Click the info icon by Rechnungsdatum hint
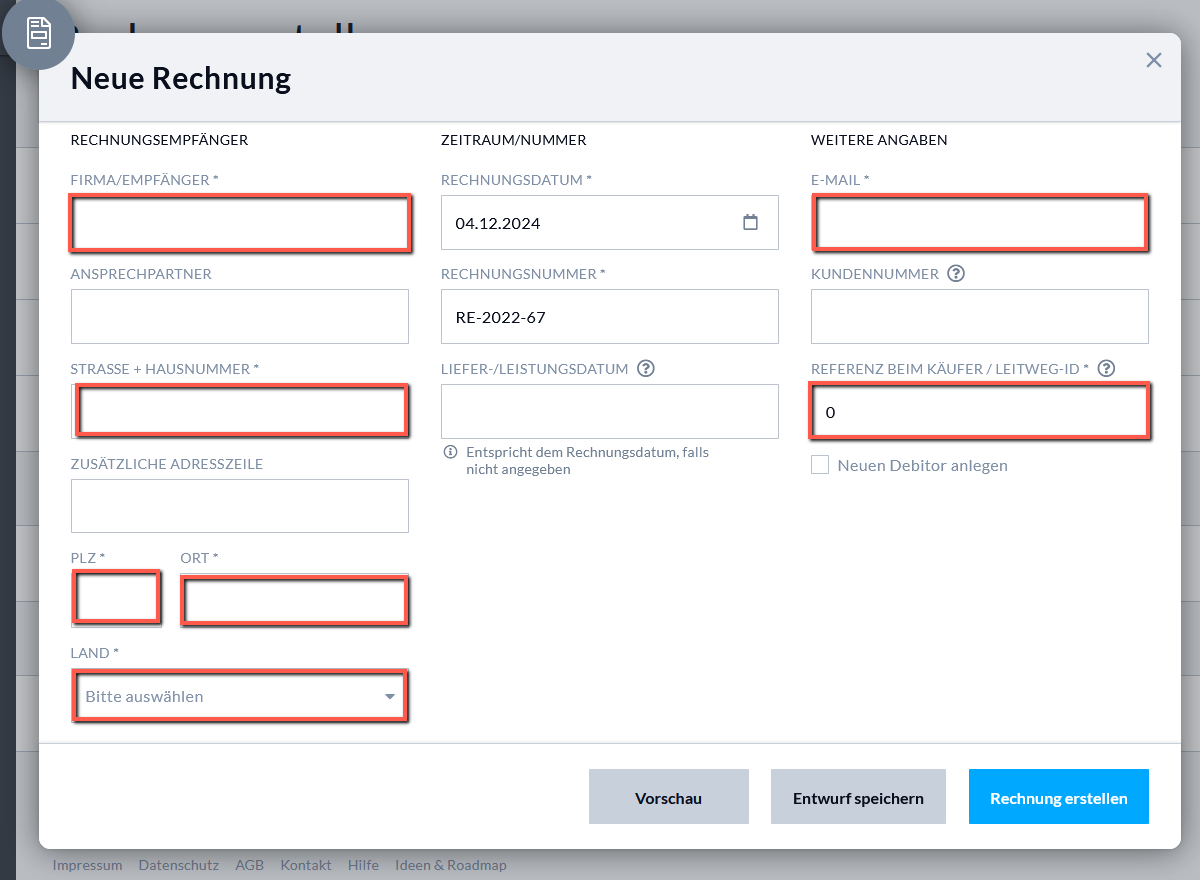Image resolution: width=1200 pixels, height=880 pixels. coord(450,452)
